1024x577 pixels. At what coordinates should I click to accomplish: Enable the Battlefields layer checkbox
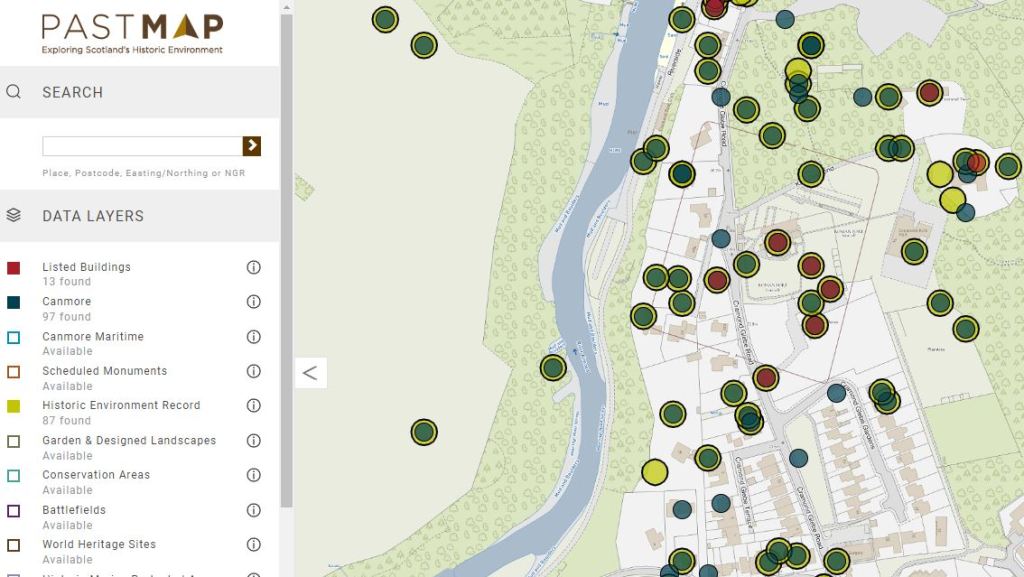(14, 510)
